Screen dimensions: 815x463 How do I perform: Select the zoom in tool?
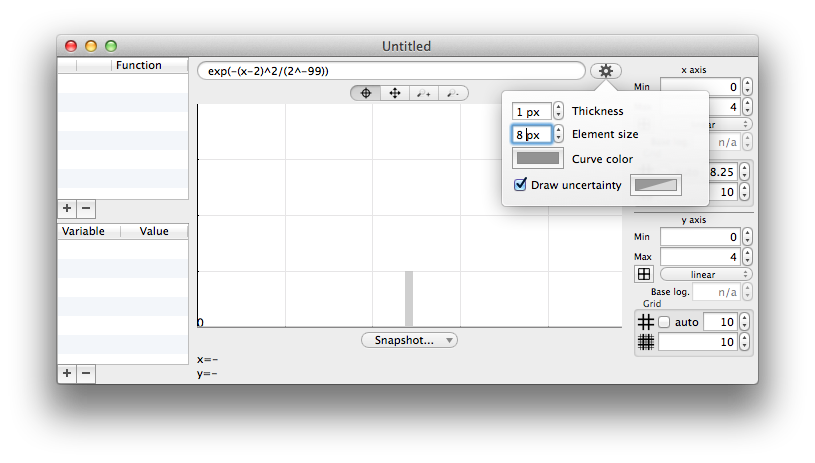[x=424, y=93]
